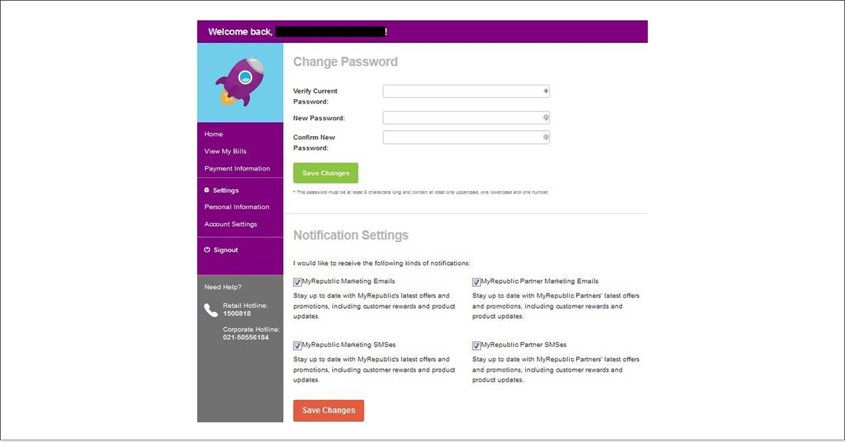This screenshot has height=442, width=845.
Task: Click Signout link in sidebar
Action: click(x=225, y=250)
